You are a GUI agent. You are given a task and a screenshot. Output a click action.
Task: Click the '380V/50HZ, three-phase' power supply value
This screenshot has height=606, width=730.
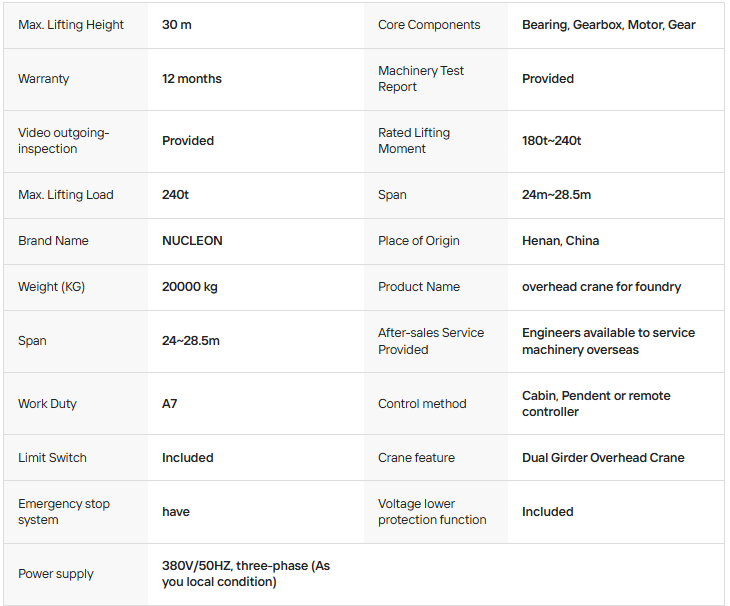pyautogui.click(x=246, y=573)
